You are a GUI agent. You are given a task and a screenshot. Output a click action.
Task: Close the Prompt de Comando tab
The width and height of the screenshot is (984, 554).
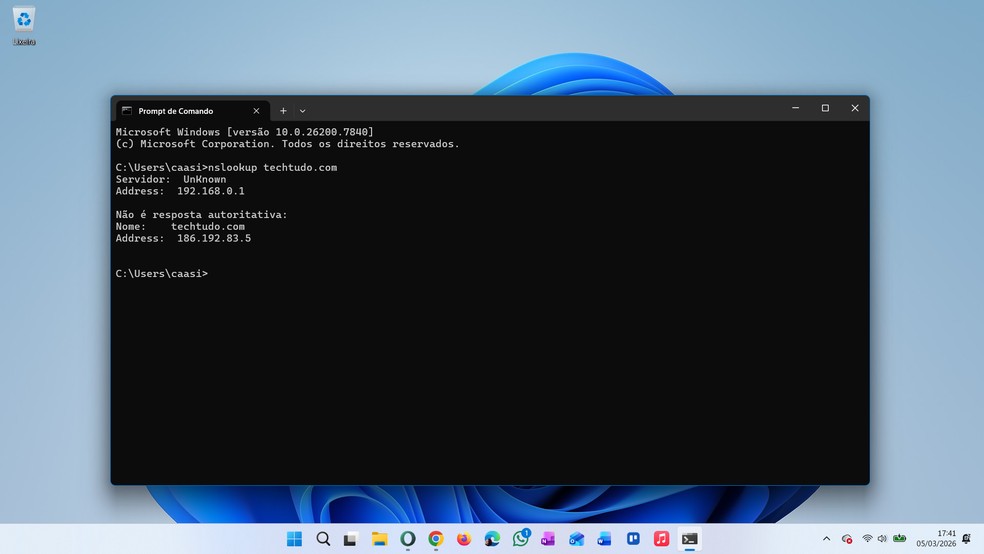(x=256, y=111)
